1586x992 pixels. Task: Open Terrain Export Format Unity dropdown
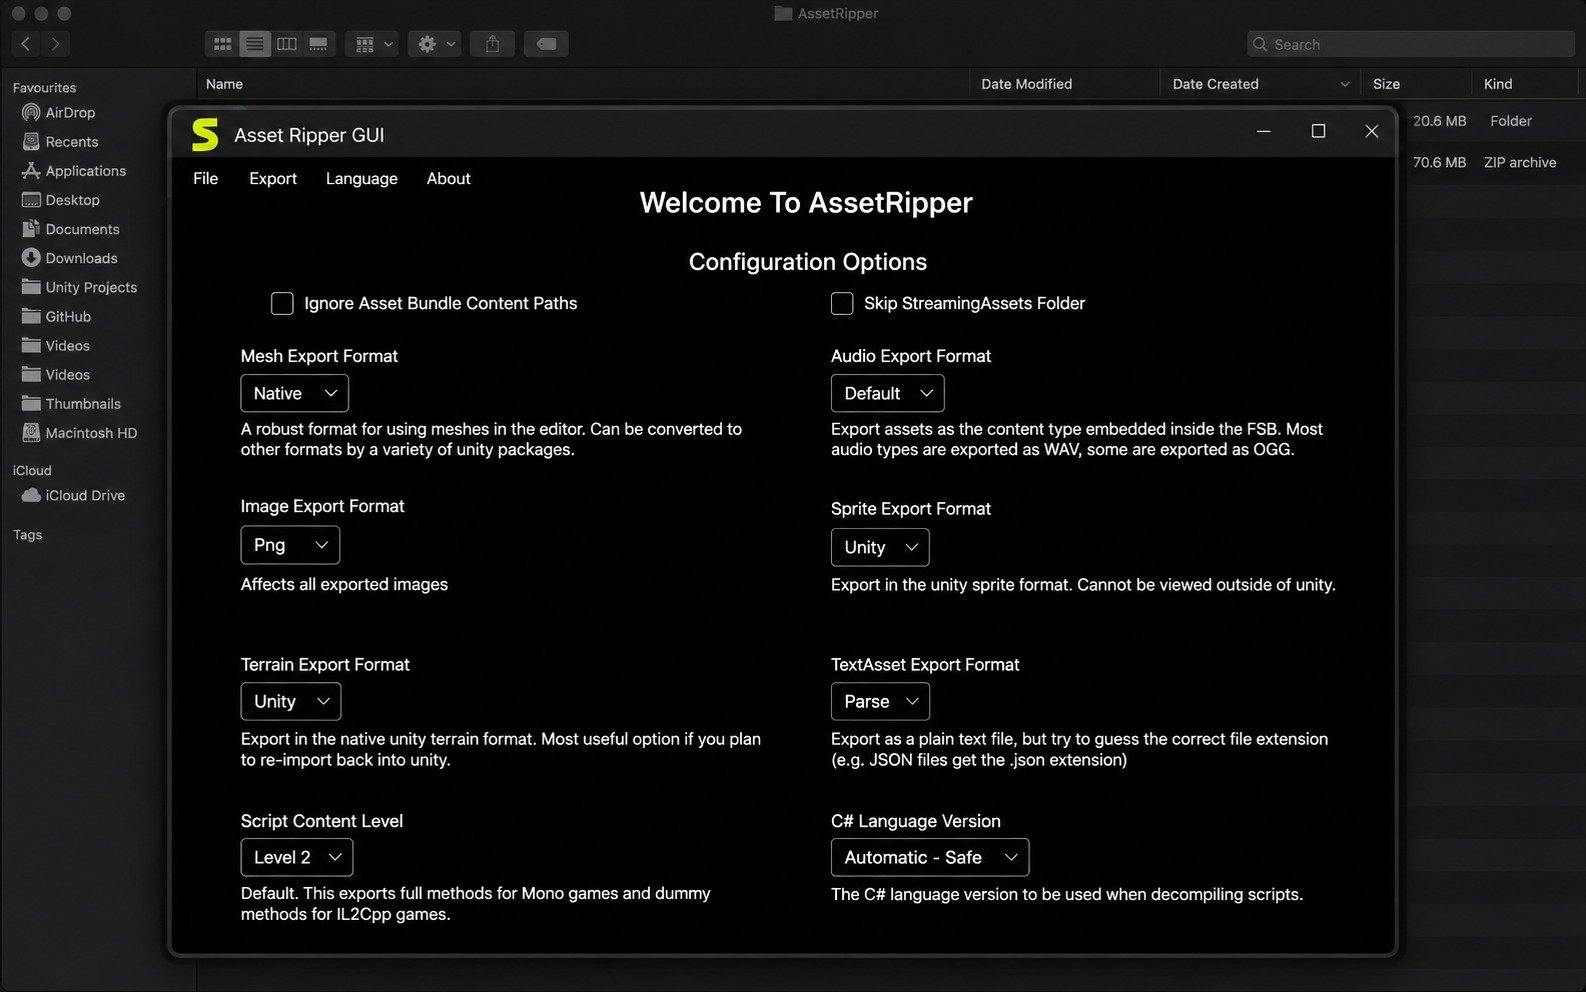click(x=291, y=701)
